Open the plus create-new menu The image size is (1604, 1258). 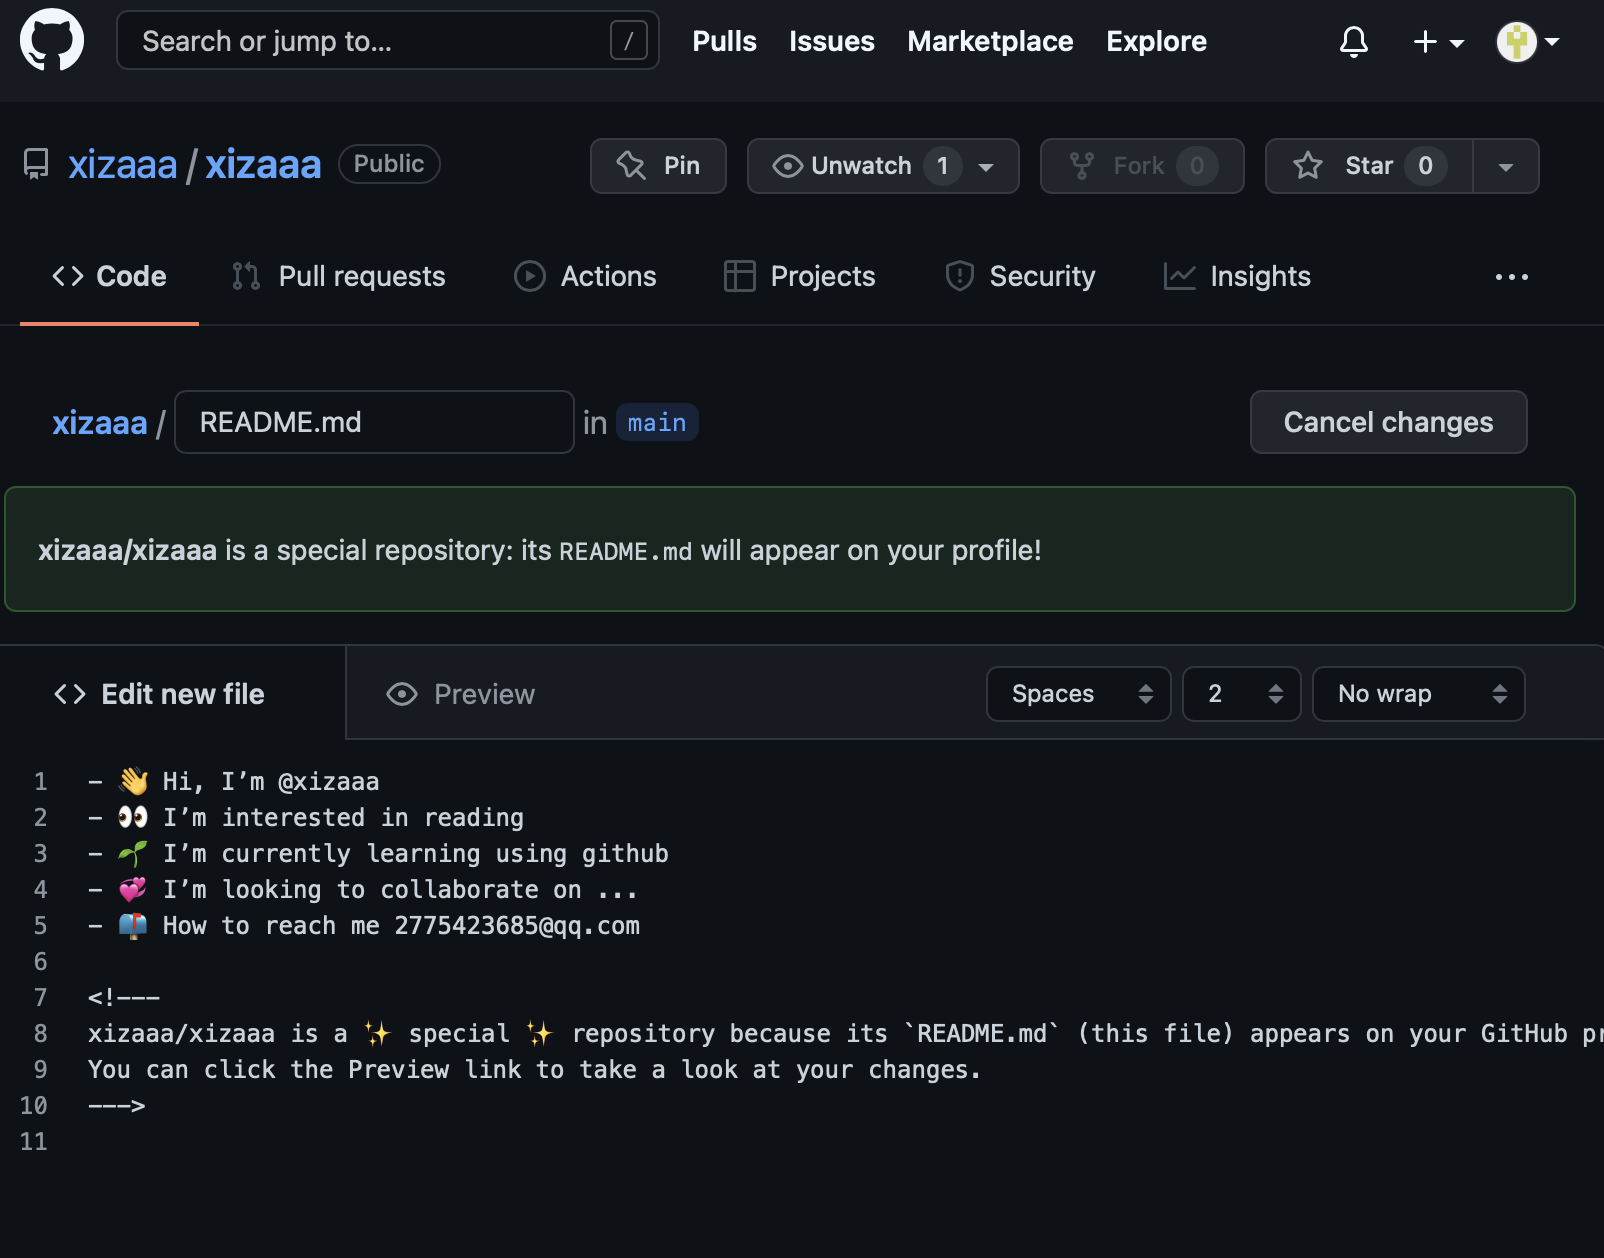(1437, 42)
